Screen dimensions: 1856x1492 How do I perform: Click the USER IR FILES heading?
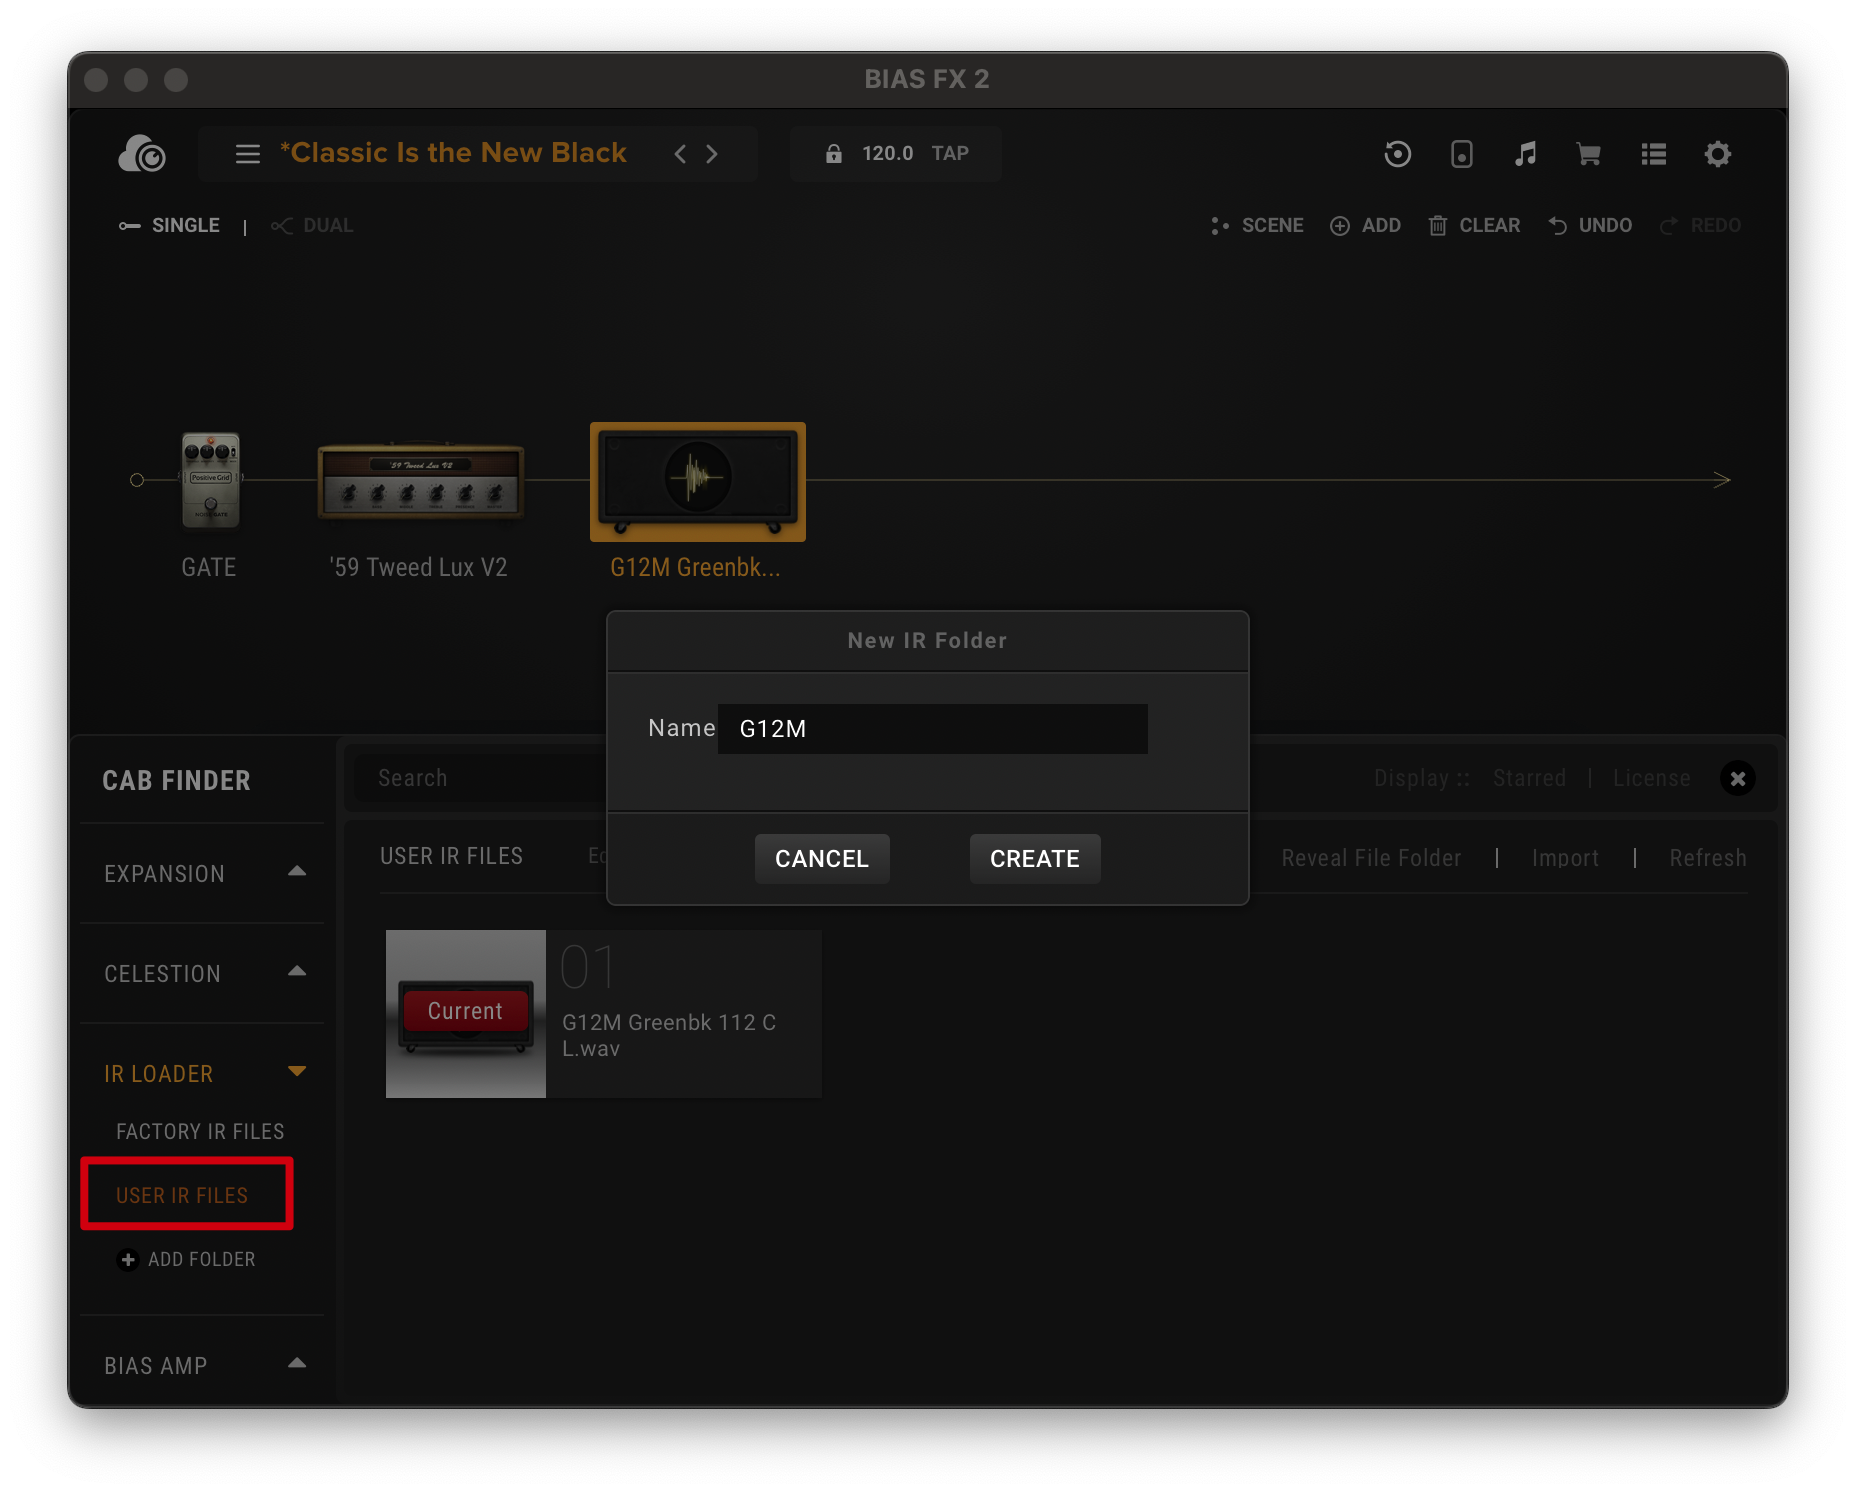pyautogui.click(x=451, y=856)
